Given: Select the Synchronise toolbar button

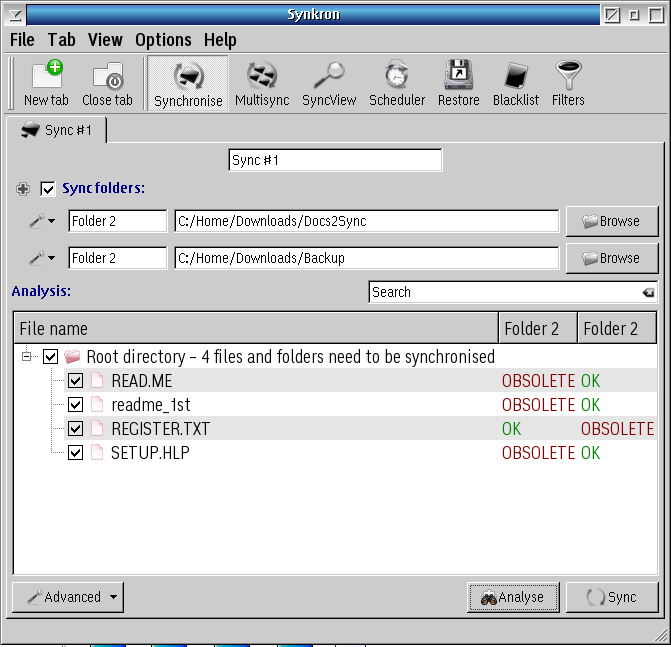Looking at the screenshot, I should point(188,84).
